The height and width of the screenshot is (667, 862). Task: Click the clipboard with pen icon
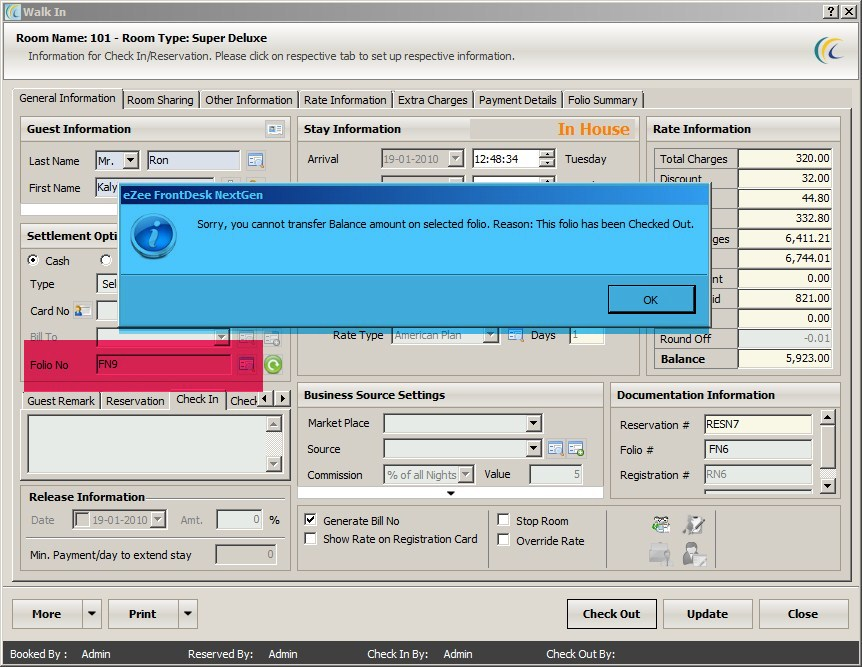click(694, 525)
